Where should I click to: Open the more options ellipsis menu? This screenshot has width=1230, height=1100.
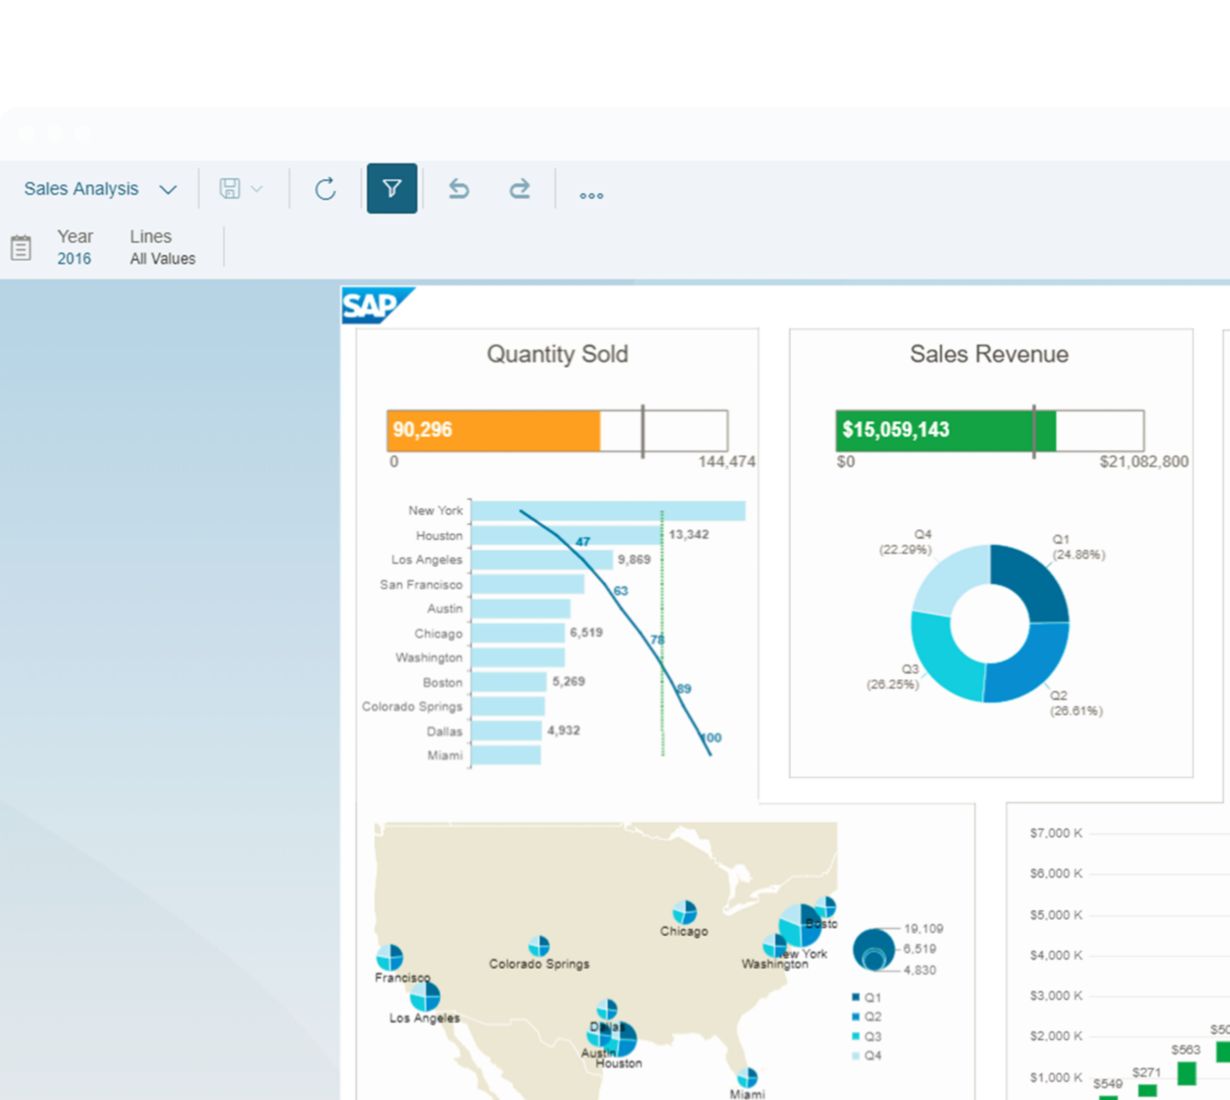point(591,195)
